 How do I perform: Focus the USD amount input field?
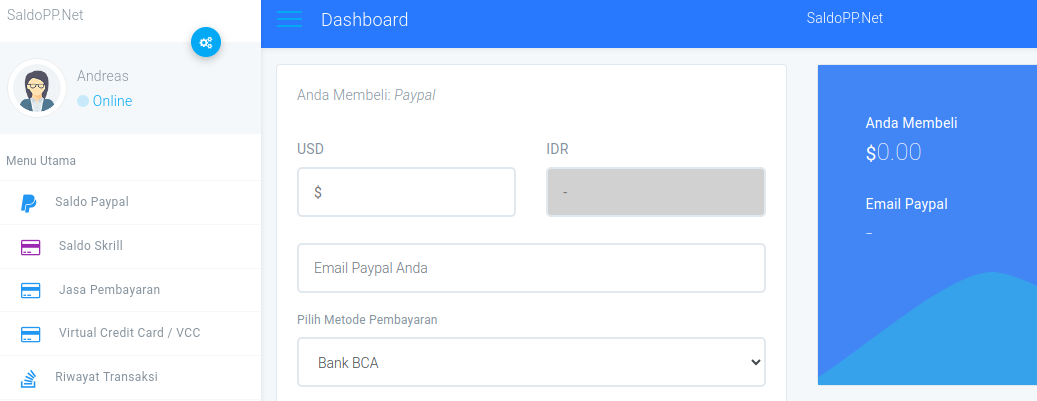click(406, 192)
